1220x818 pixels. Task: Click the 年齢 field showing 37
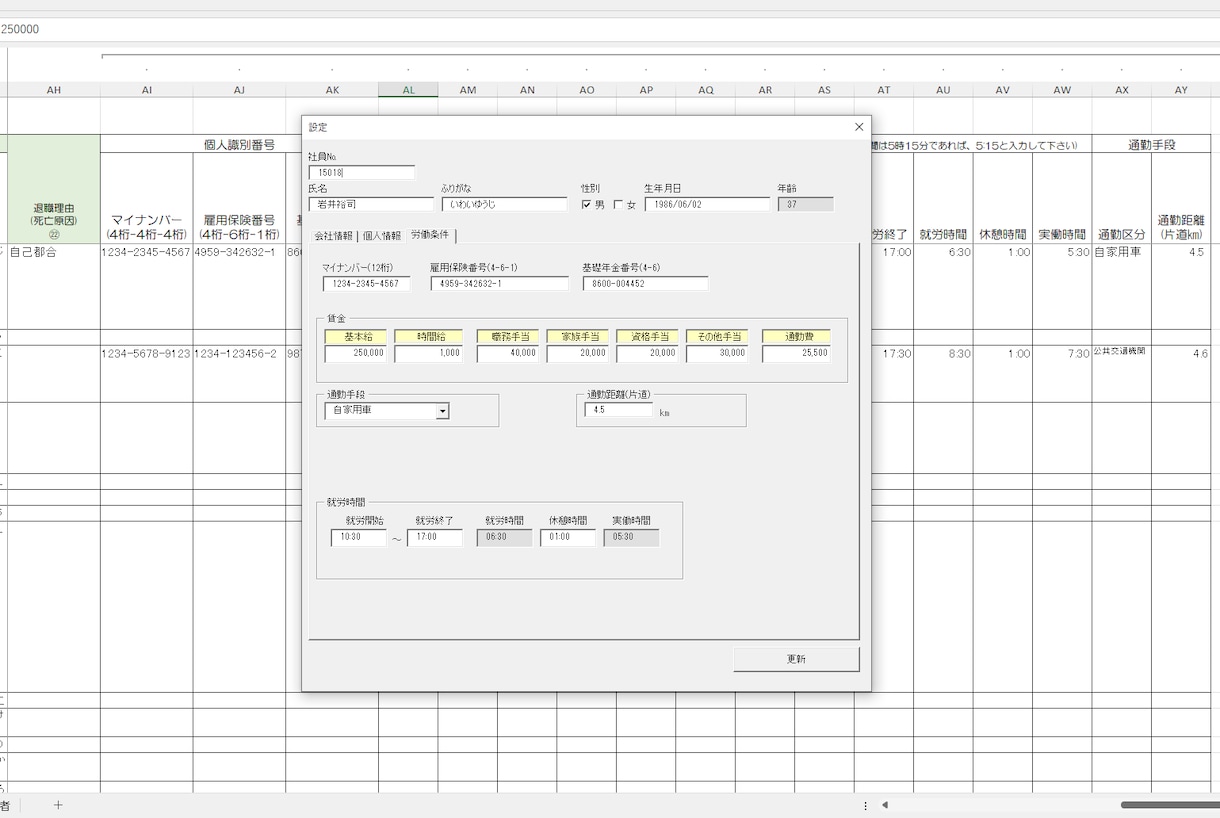click(806, 204)
